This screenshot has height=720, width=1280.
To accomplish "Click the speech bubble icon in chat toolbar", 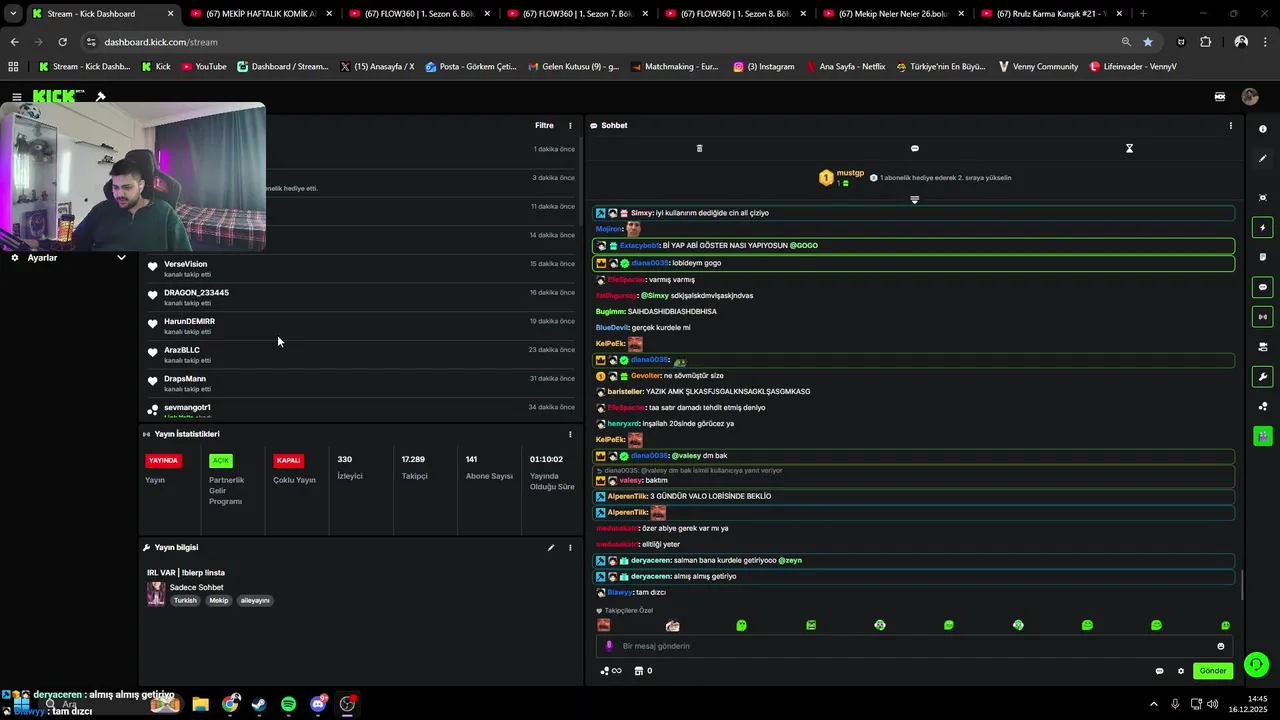I will (x=914, y=148).
